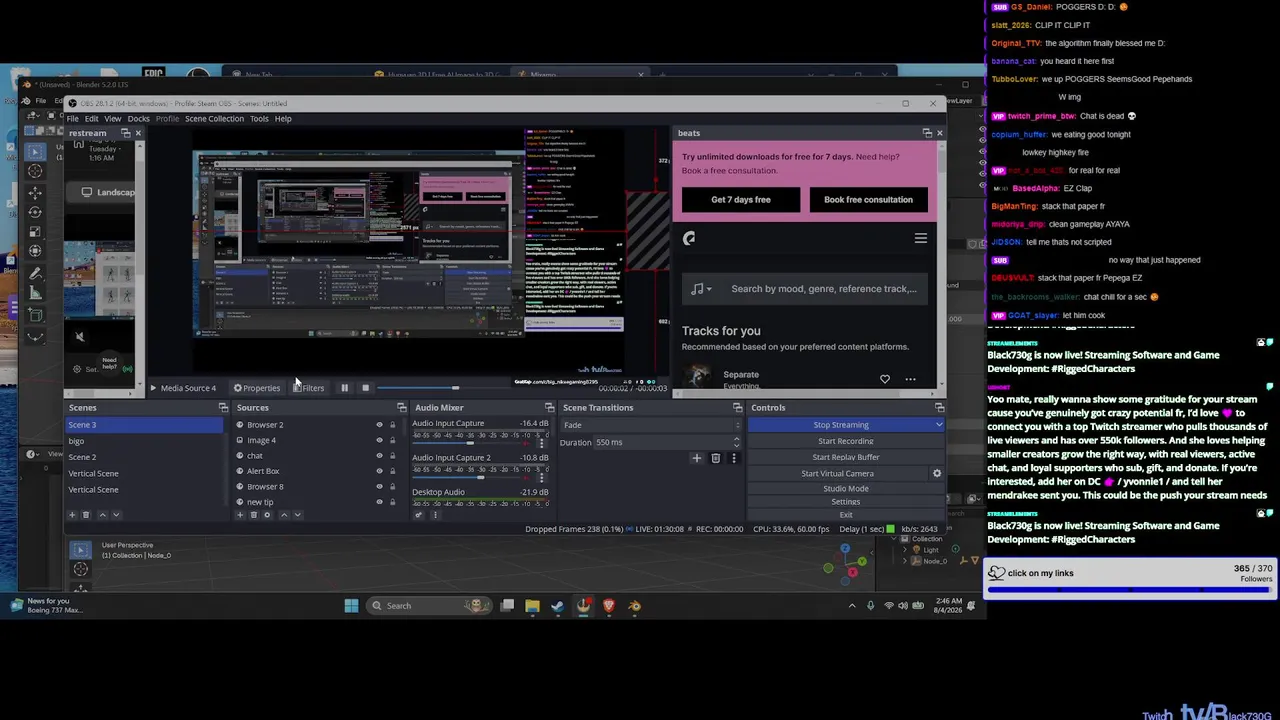Open source properties gear in Sources toolbar
This screenshot has height=720, width=1280.
click(267, 515)
